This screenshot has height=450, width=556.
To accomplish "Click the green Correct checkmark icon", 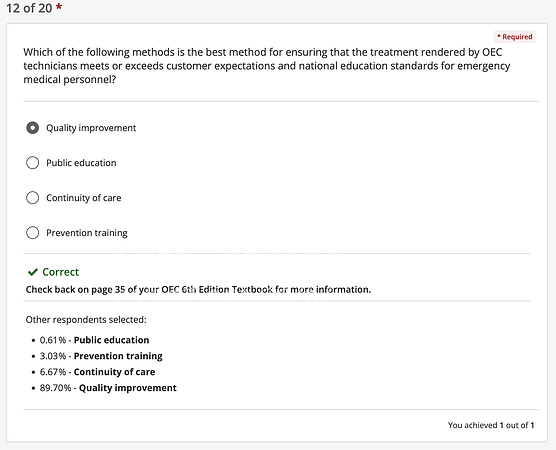I will 33,272.
